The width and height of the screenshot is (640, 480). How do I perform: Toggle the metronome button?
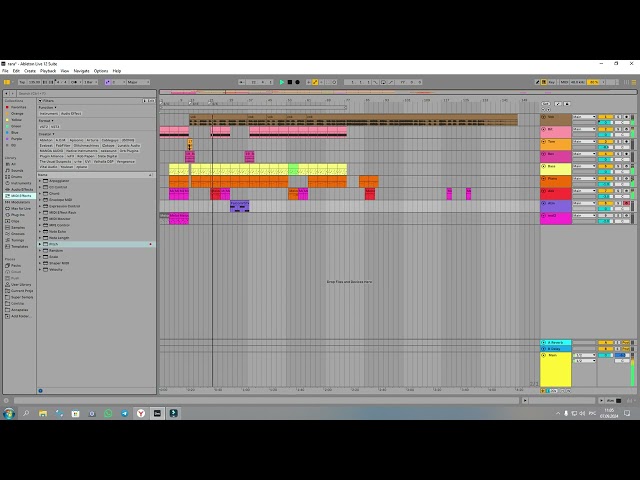(x=74, y=82)
